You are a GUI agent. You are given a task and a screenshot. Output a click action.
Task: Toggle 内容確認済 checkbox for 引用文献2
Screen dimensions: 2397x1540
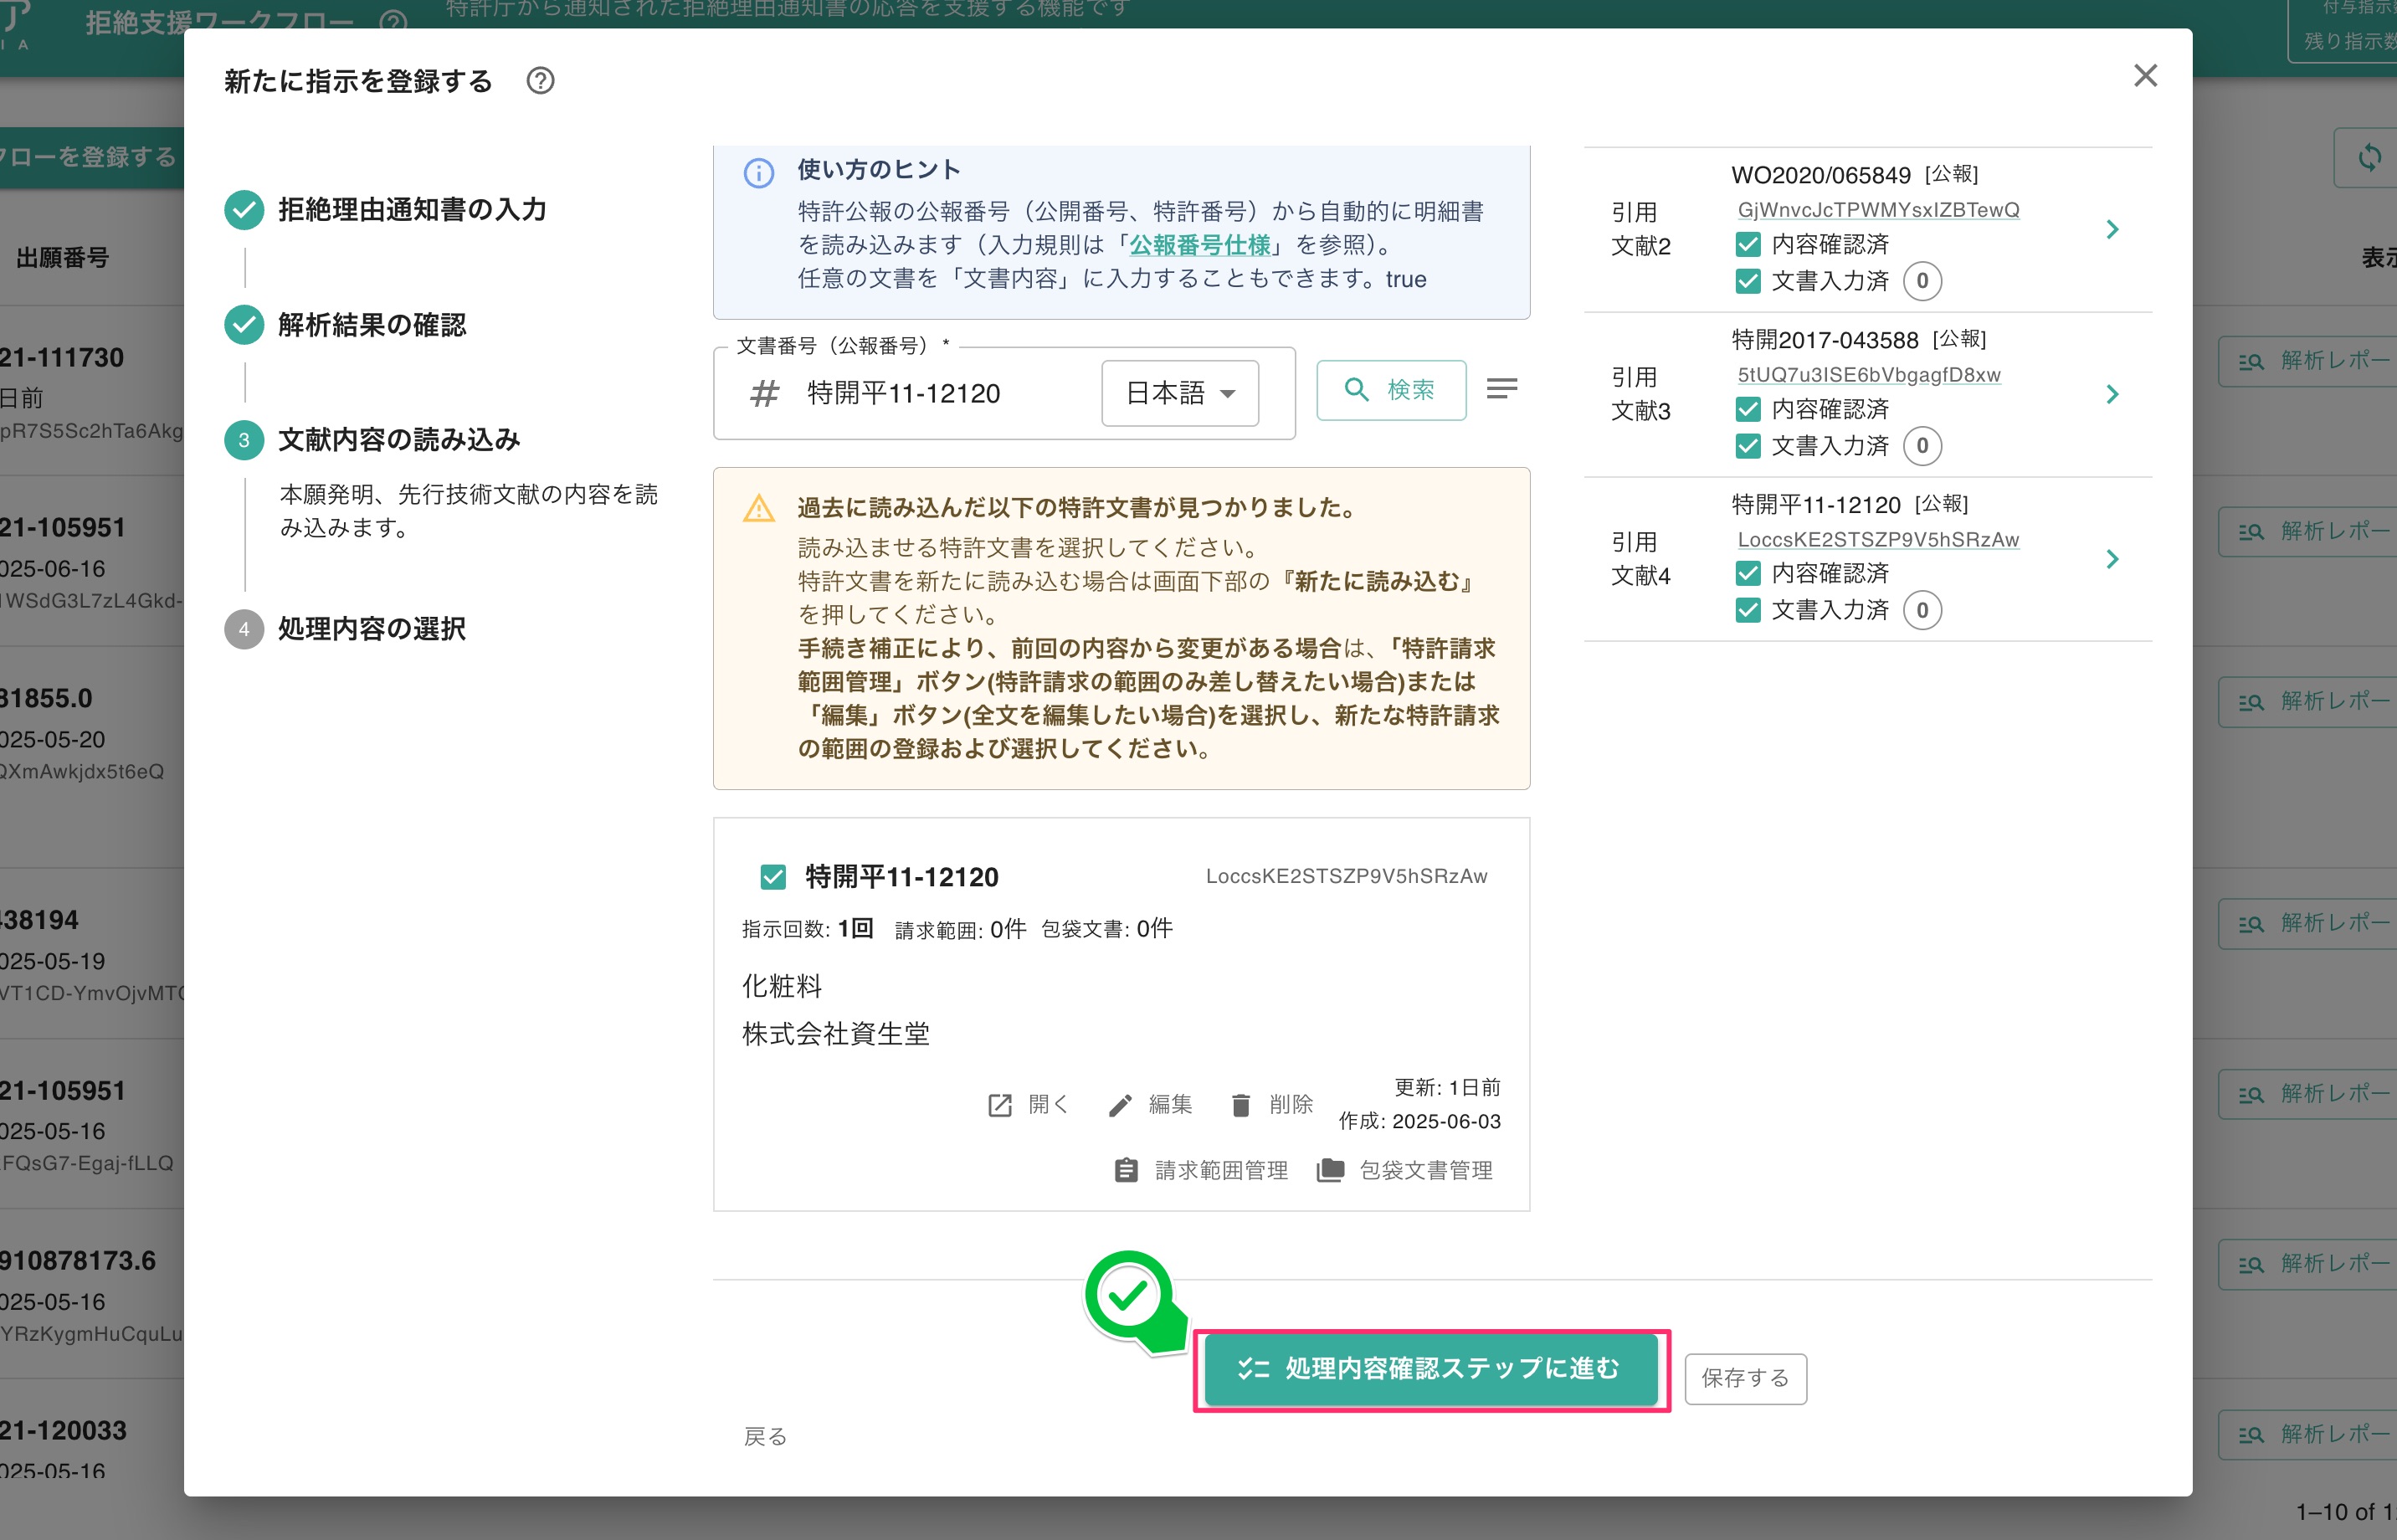1748,244
